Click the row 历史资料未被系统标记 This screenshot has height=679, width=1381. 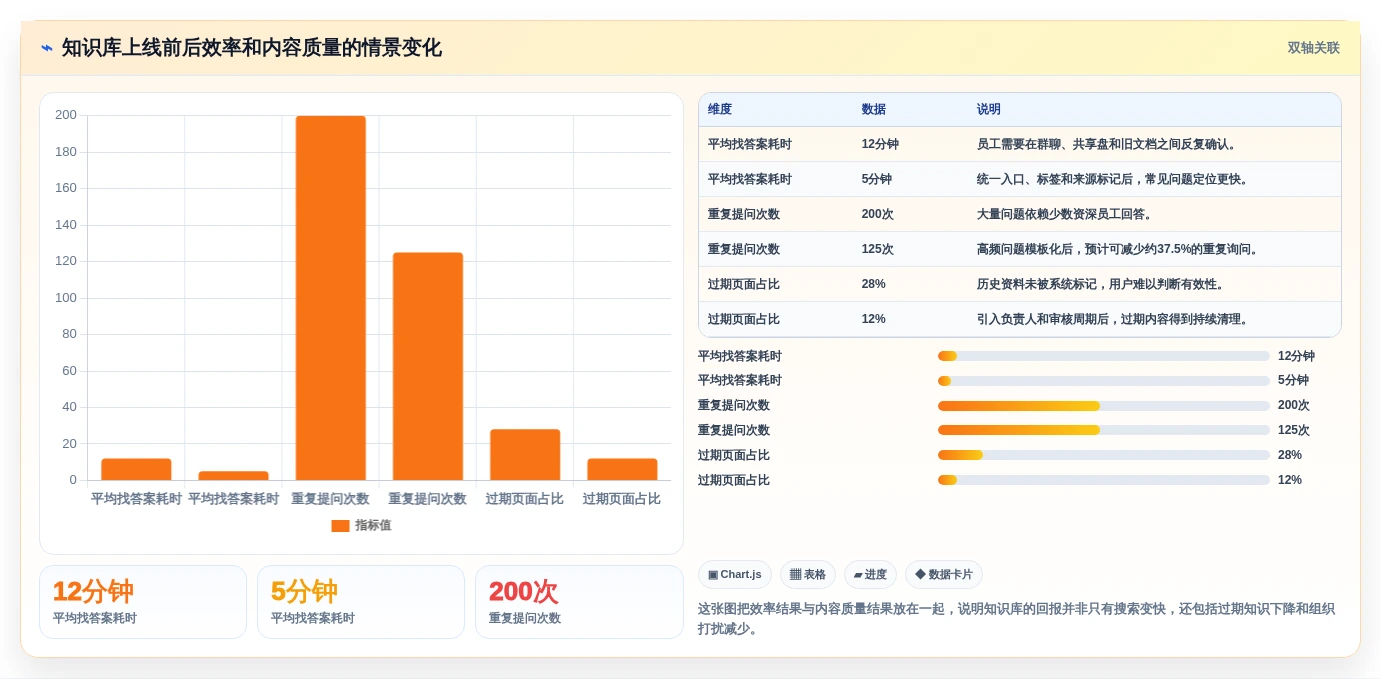point(1020,284)
